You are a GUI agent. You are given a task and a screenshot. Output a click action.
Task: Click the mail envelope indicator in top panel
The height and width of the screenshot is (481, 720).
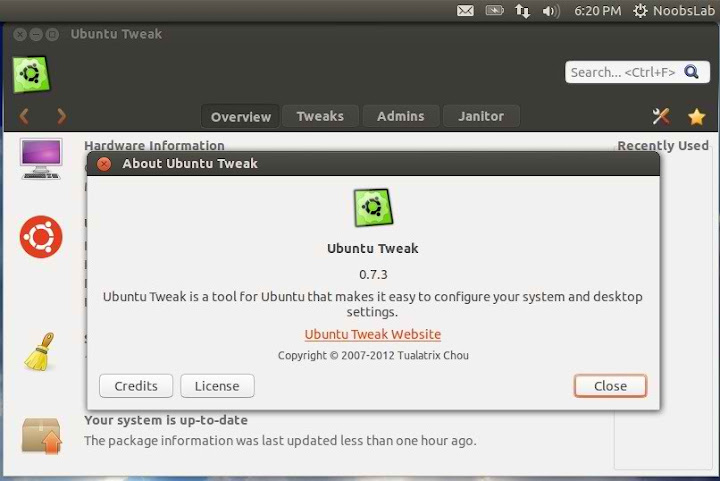click(x=465, y=11)
